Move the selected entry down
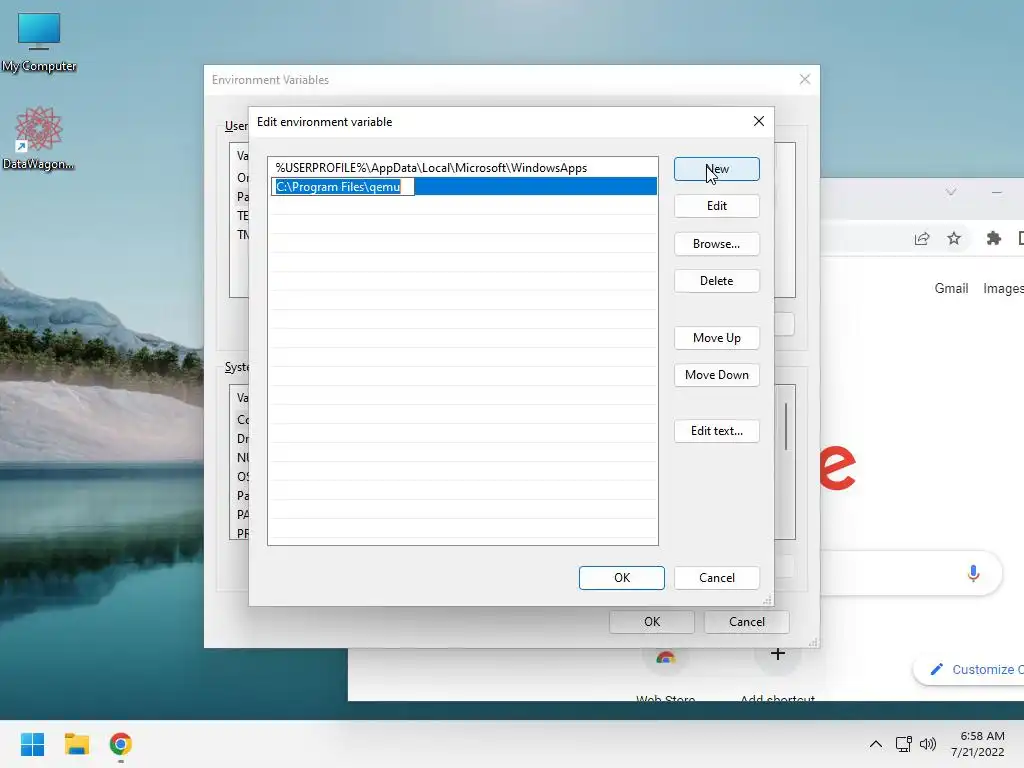 pos(716,375)
